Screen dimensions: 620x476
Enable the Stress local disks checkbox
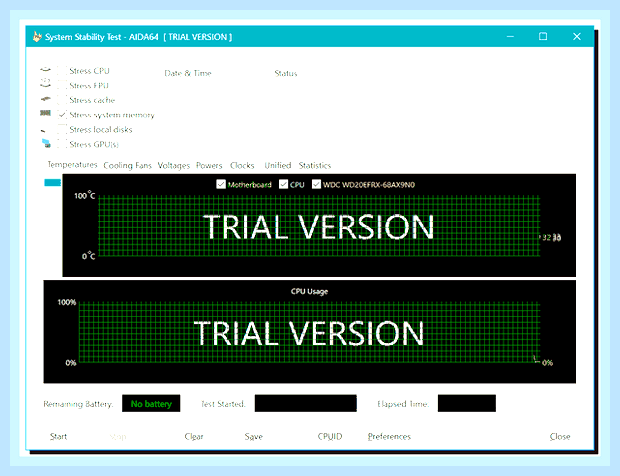pyautogui.click(x=62, y=129)
